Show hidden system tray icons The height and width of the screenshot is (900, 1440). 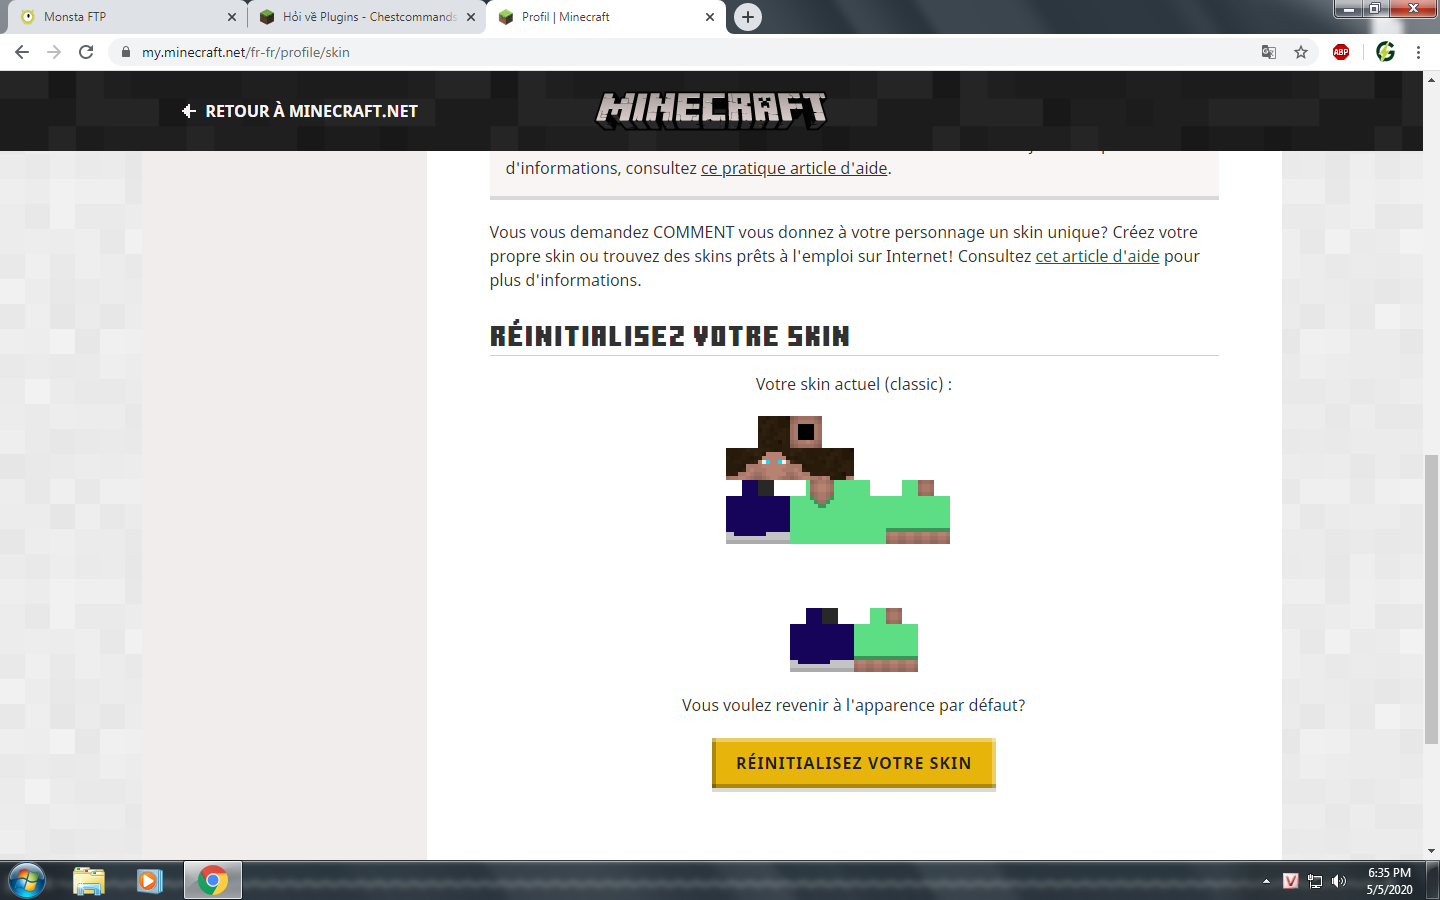(x=1266, y=881)
